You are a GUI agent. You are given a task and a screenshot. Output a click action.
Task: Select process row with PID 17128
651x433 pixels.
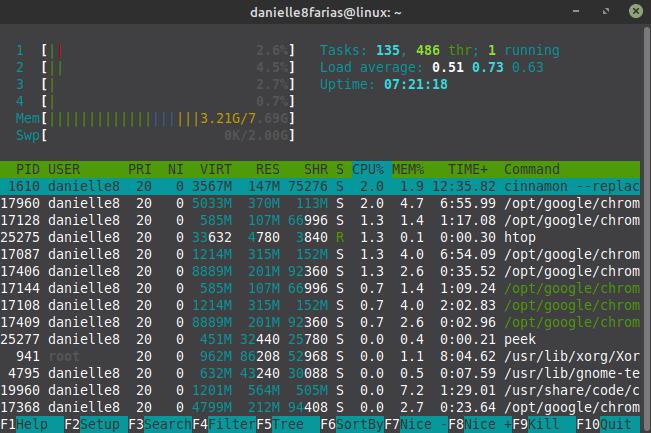[x=320, y=220]
